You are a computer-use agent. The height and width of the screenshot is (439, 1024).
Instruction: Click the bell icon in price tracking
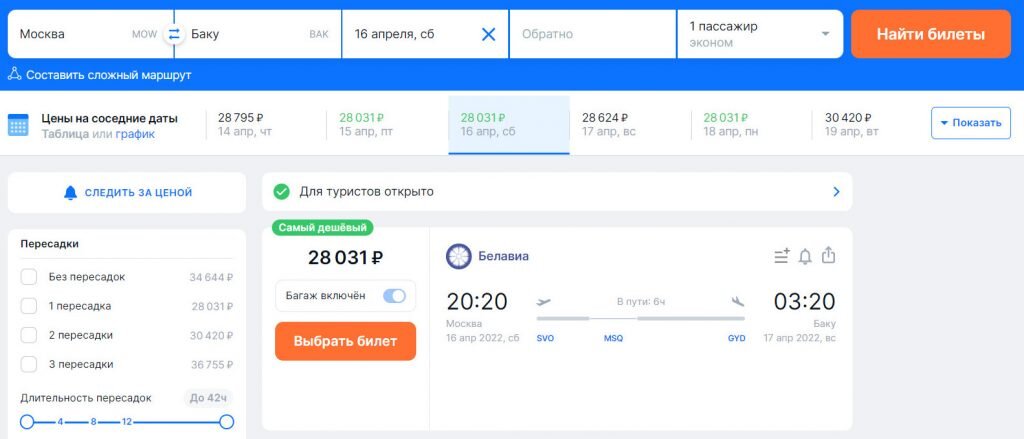(71, 193)
